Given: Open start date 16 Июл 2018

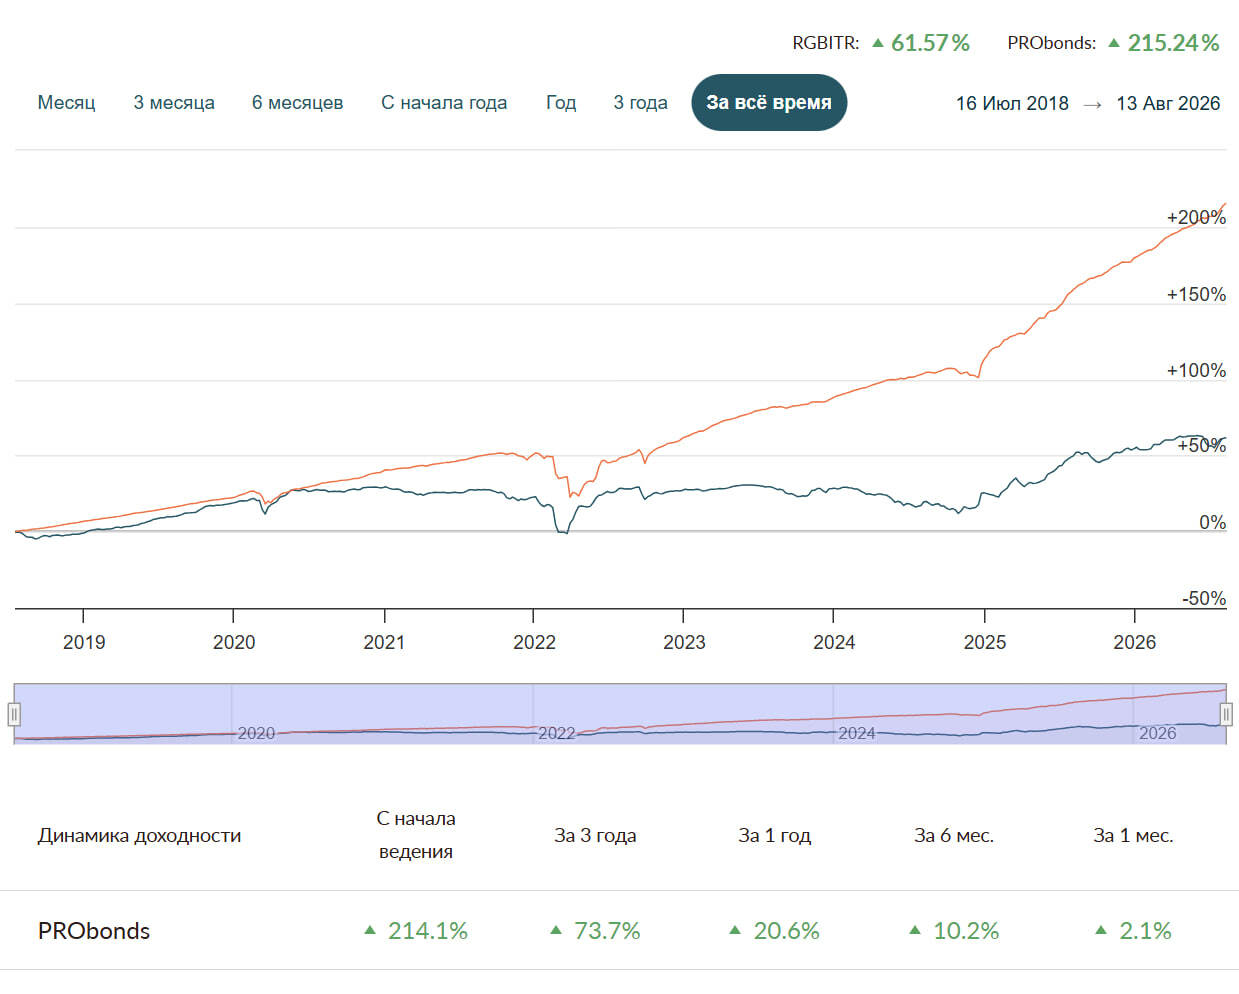Looking at the screenshot, I should [x=1012, y=103].
